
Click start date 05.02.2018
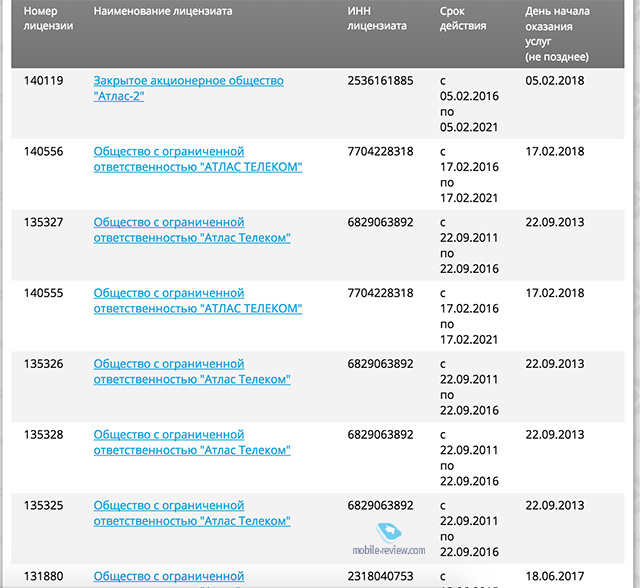[x=555, y=81]
